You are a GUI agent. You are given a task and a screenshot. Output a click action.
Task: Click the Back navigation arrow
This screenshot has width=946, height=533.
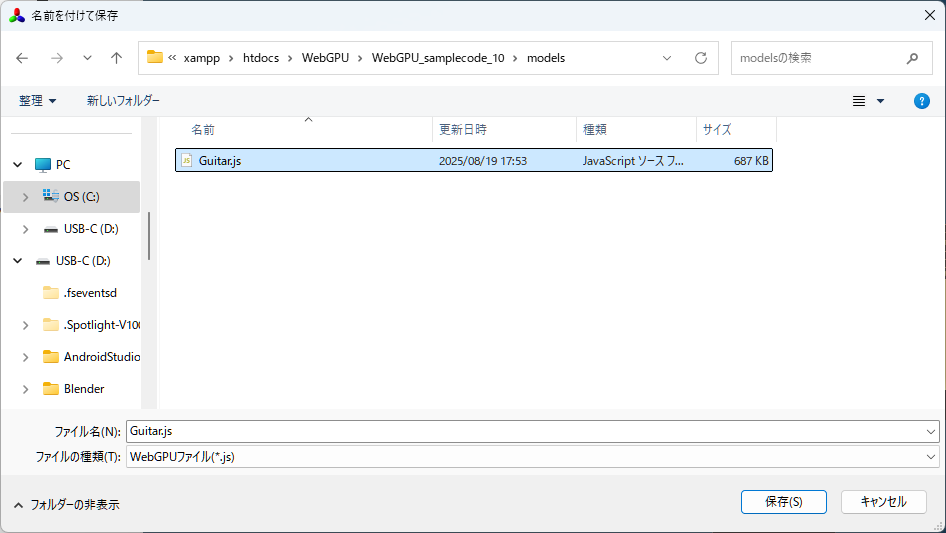[x=22, y=58]
